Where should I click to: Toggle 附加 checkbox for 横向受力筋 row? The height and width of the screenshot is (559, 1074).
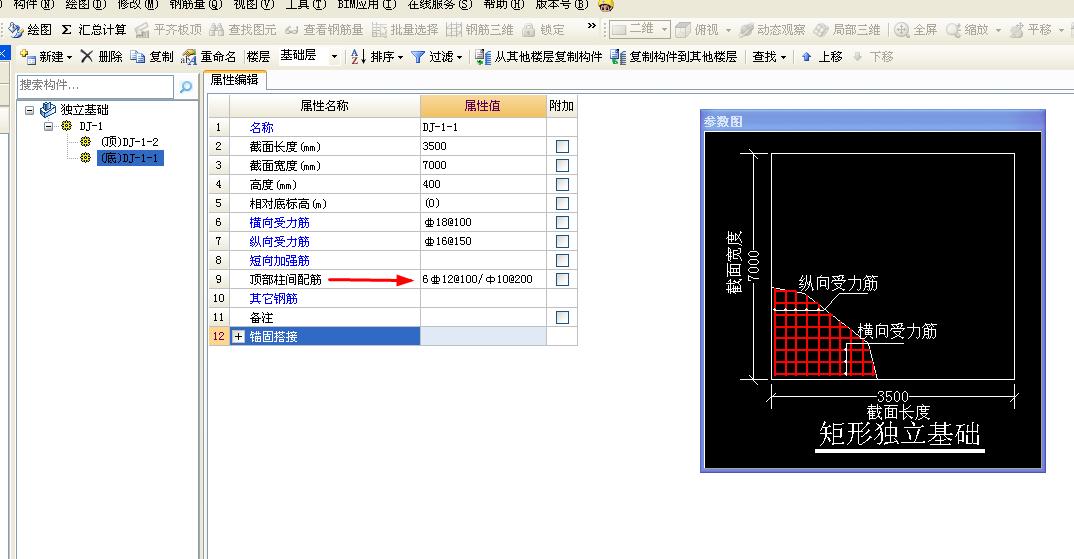click(562, 222)
